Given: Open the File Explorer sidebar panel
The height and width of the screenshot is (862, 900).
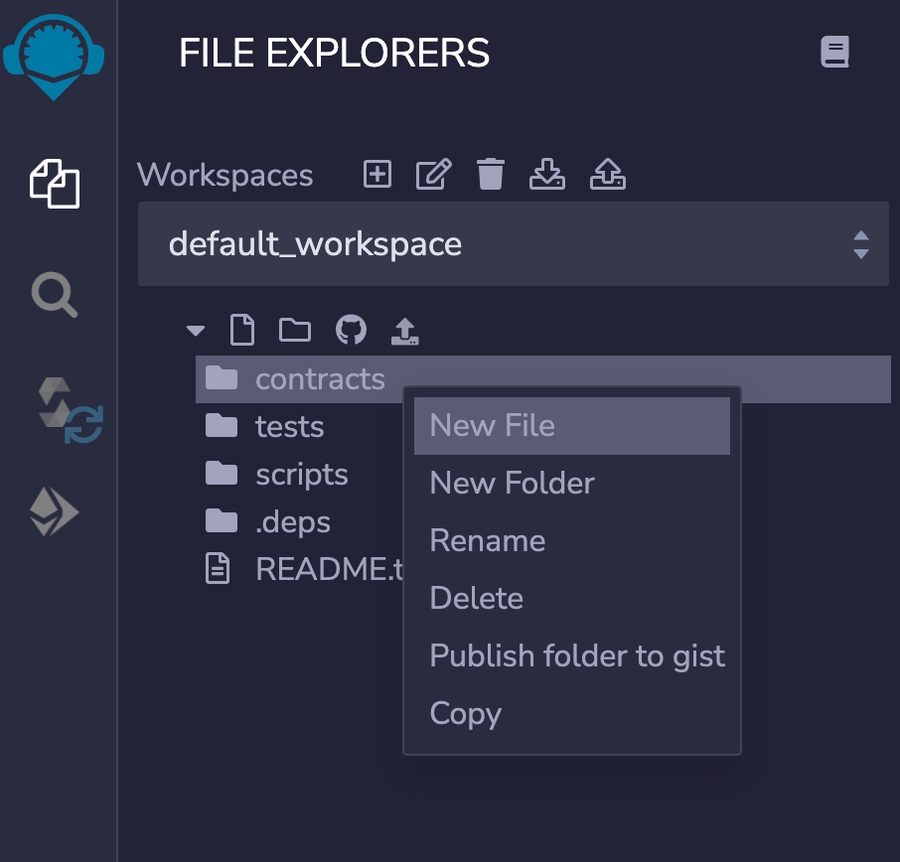Looking at the screenshot, I should (x=57, y=184).
